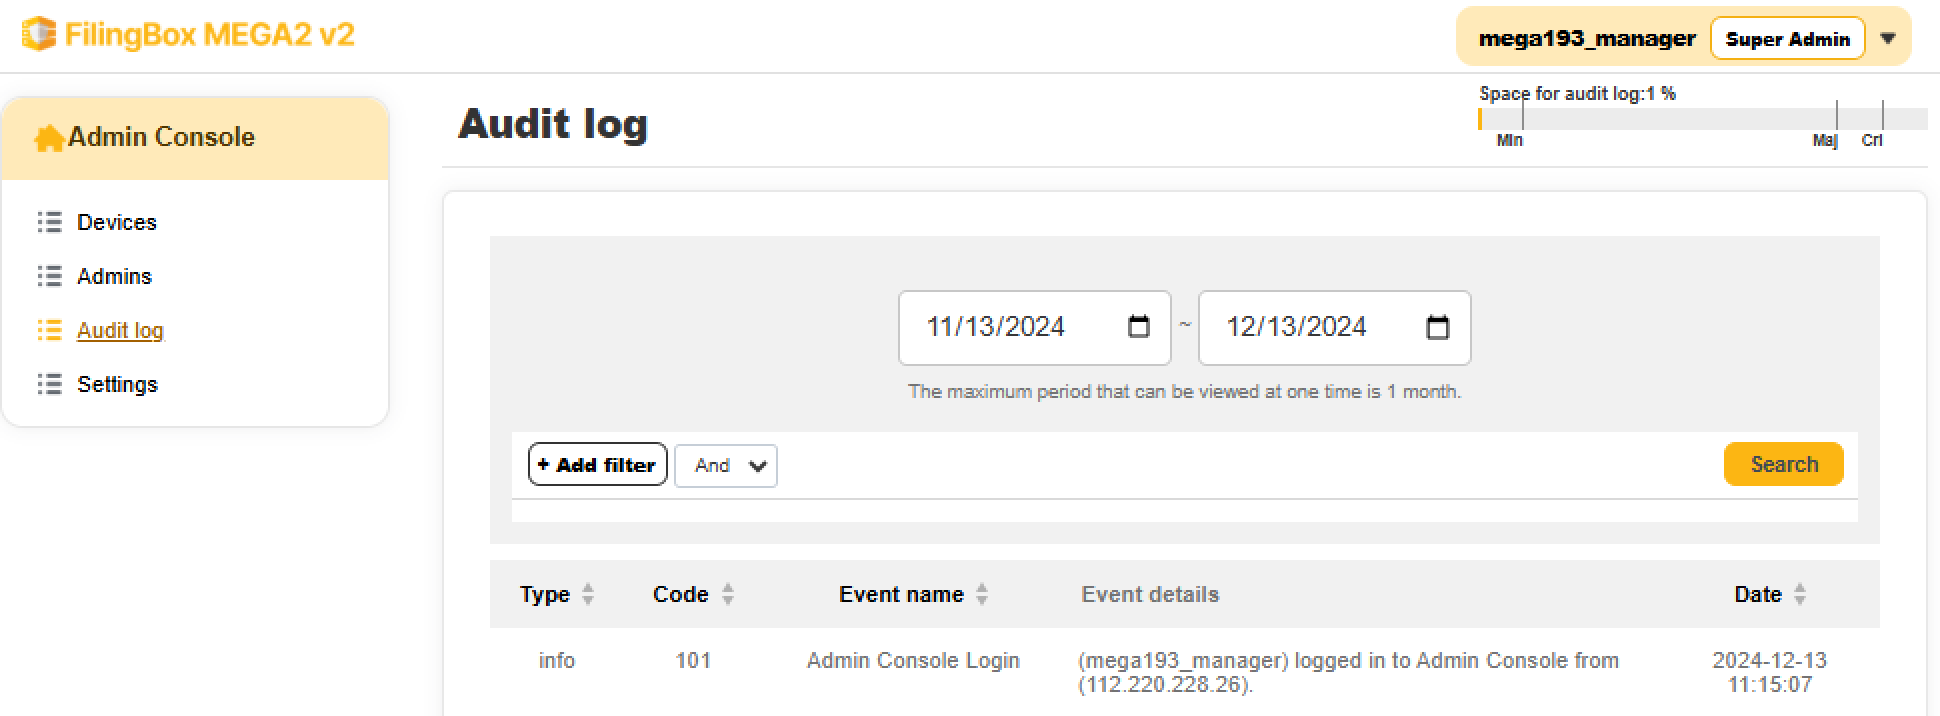Click the FilingBox MEGA2 logo icon
1940x716 pixels.
38,35
